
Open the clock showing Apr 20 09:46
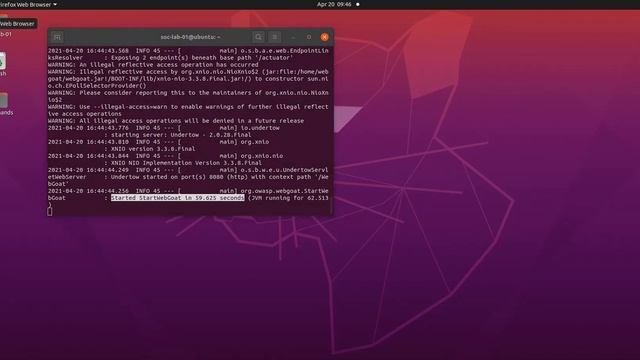click(x=334, y=4)
